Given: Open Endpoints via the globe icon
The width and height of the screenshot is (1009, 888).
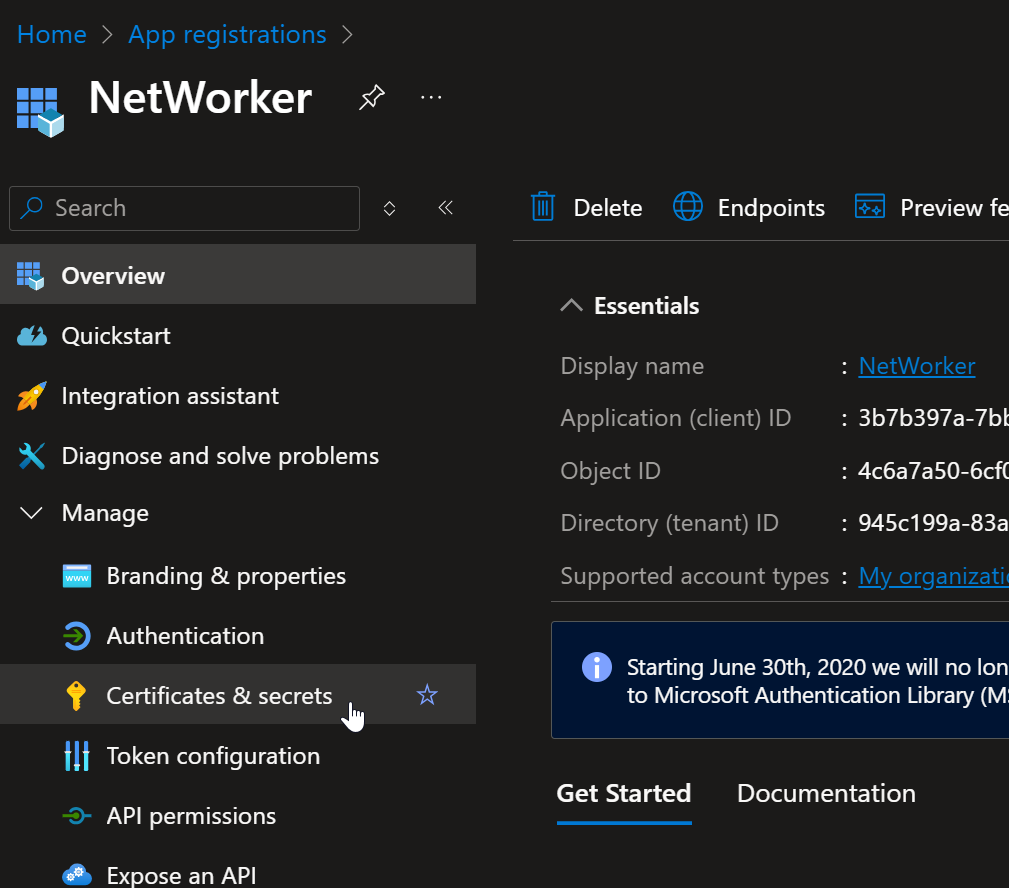Looking at the screenshot, I should point(687,207).
